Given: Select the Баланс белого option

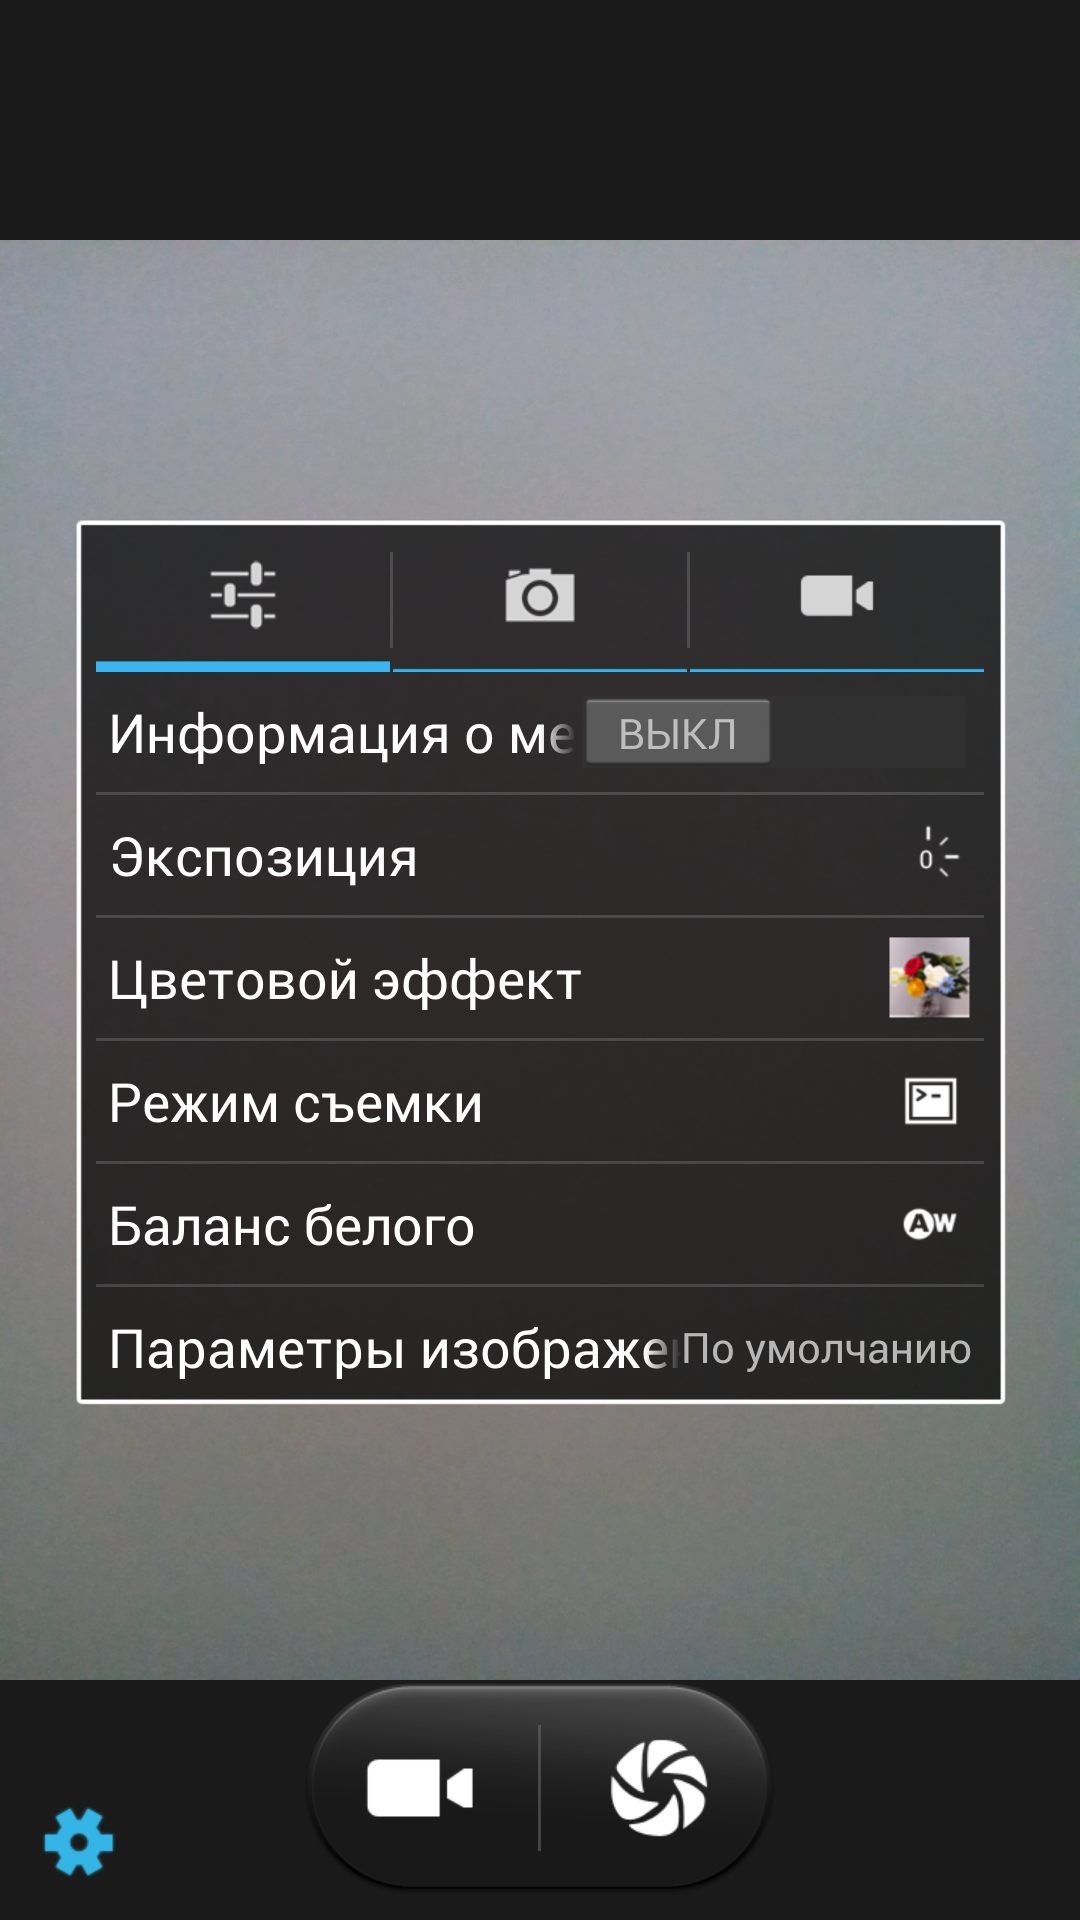Looking at the screenshot, I should click(x=540, y=1225).
